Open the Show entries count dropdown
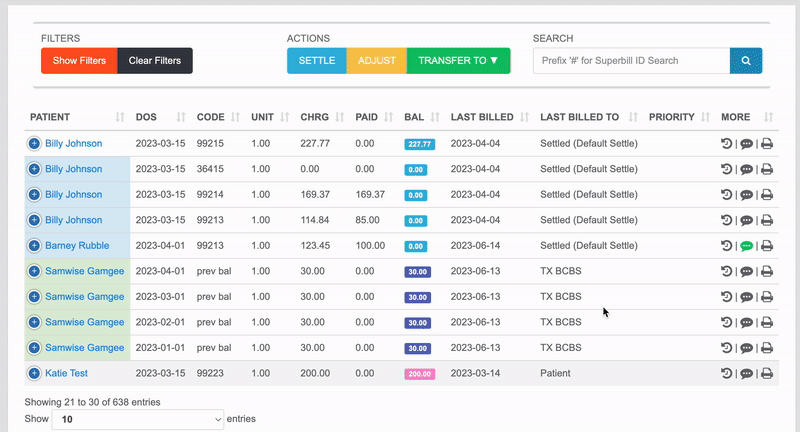 137,419
